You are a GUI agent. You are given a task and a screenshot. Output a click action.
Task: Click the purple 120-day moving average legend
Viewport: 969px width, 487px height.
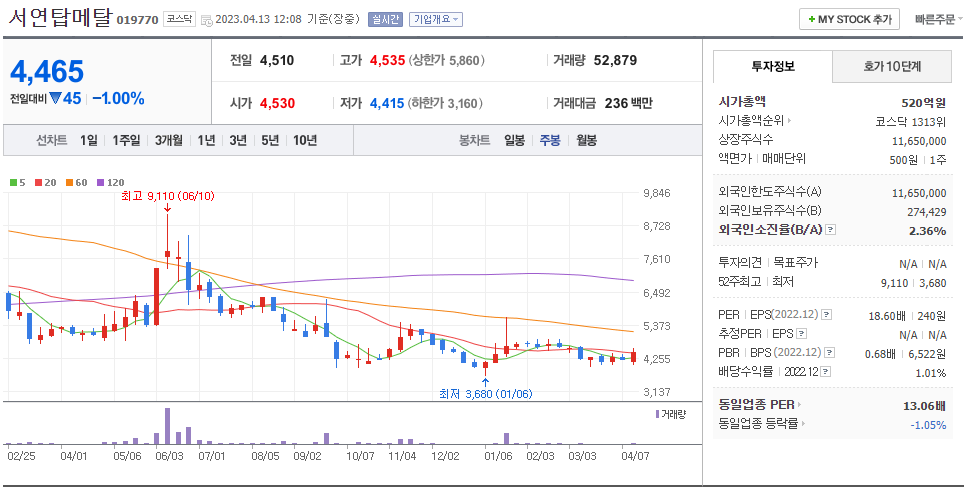(111, 183)
